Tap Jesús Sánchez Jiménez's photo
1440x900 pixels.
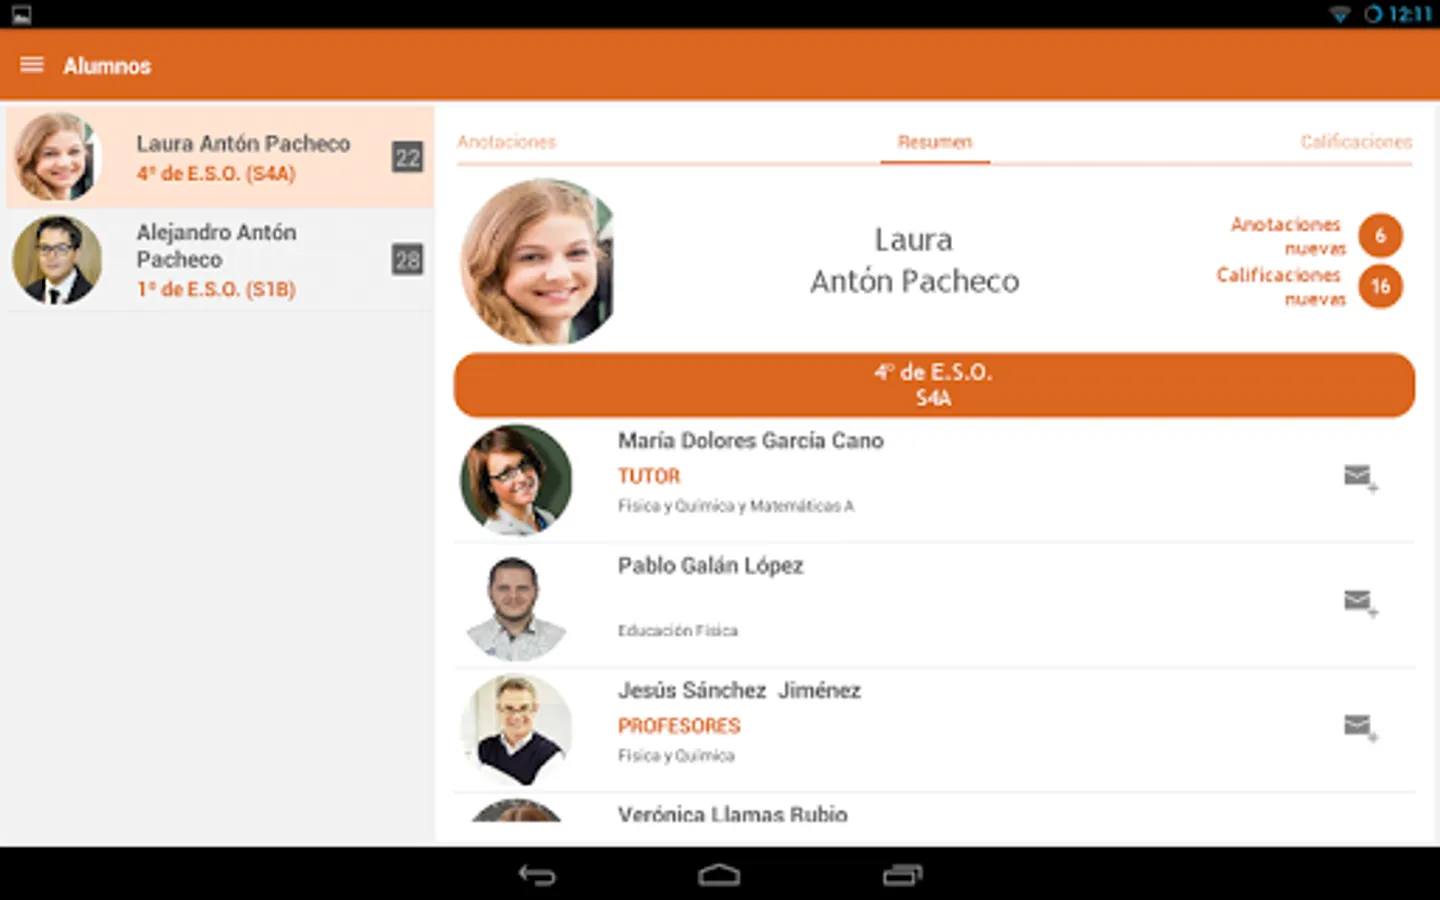point(516,730)
